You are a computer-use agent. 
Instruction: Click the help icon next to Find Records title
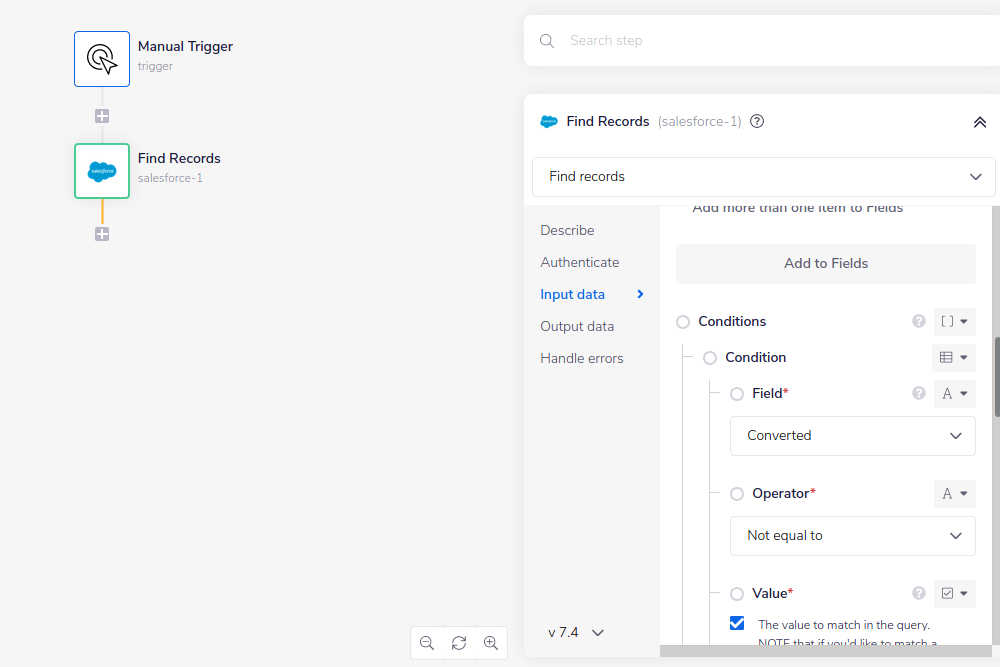pyautogui.click(x=757, y=121)
